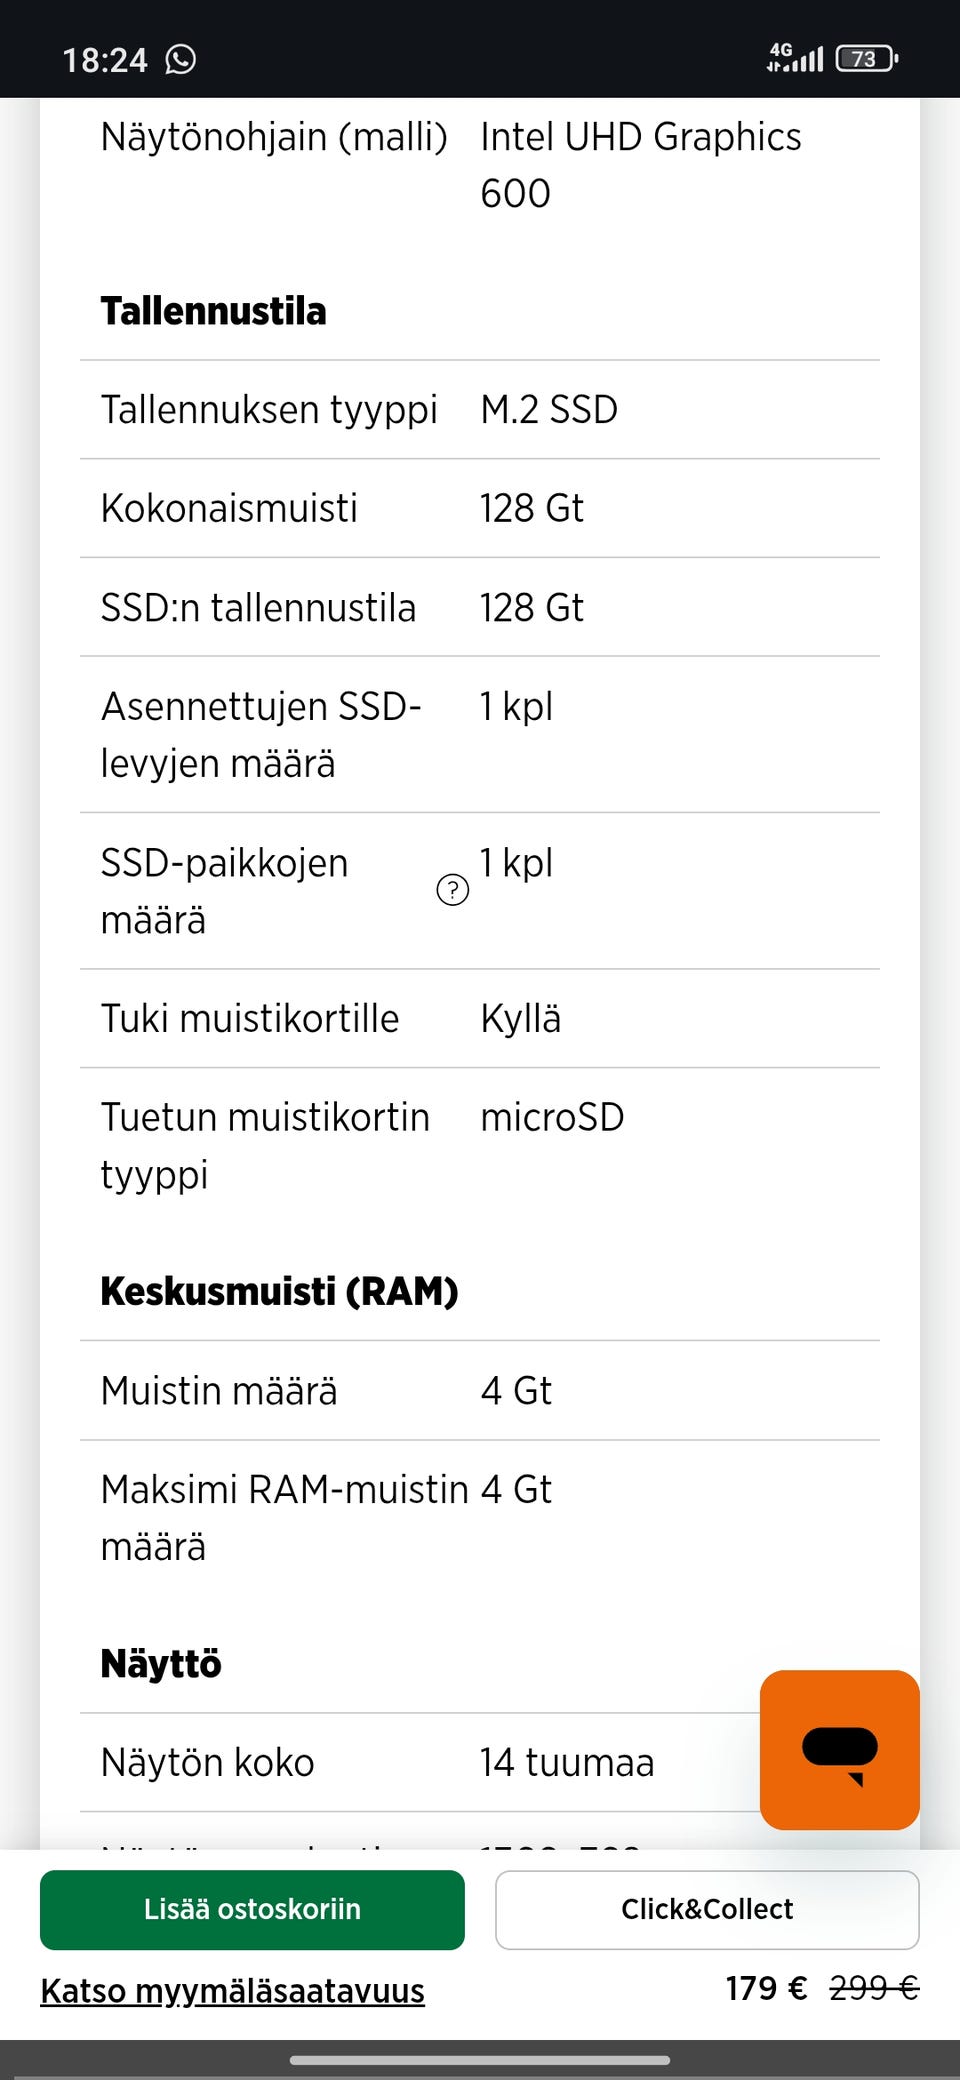Screen dimensions: 960x2080
Task: Choose the Click&Collect button
Action: coord(707,1909)
